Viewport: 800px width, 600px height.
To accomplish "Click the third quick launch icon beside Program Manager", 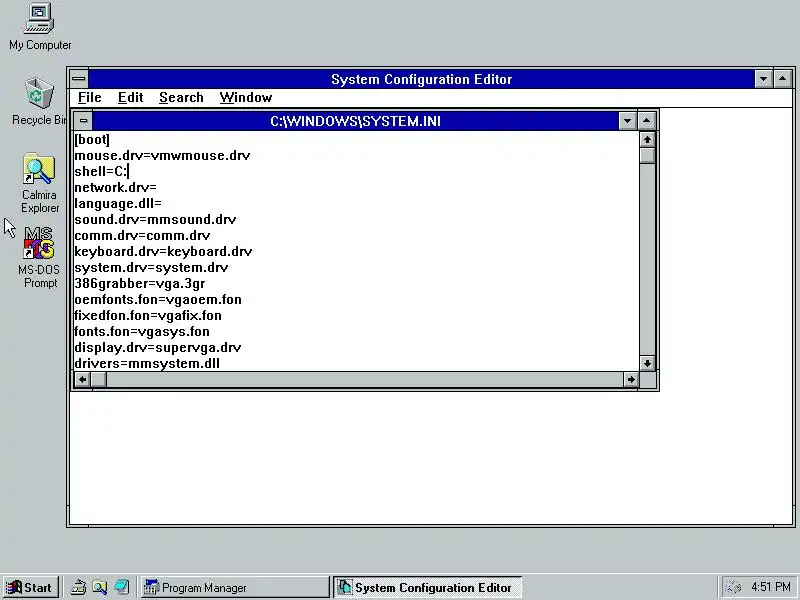I will [121, 588].
